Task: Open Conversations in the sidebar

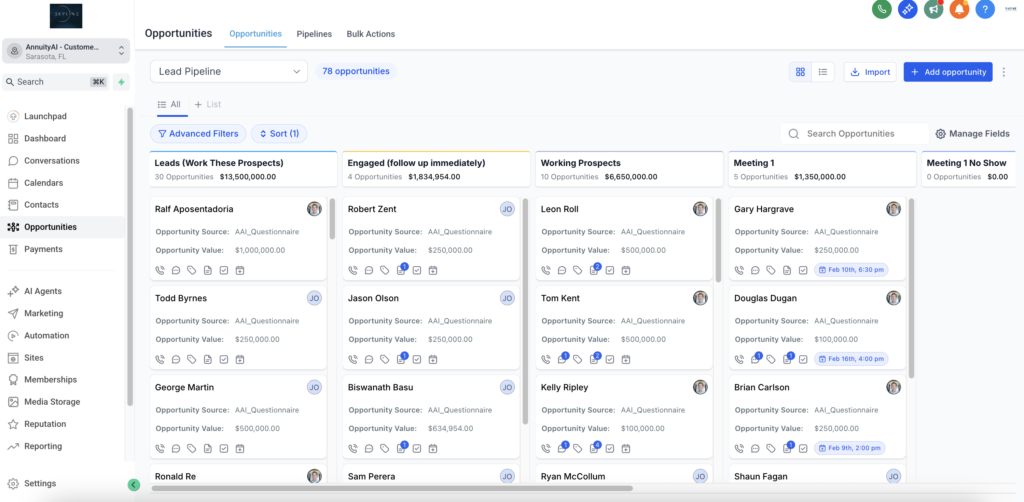Action: [51, 161]
